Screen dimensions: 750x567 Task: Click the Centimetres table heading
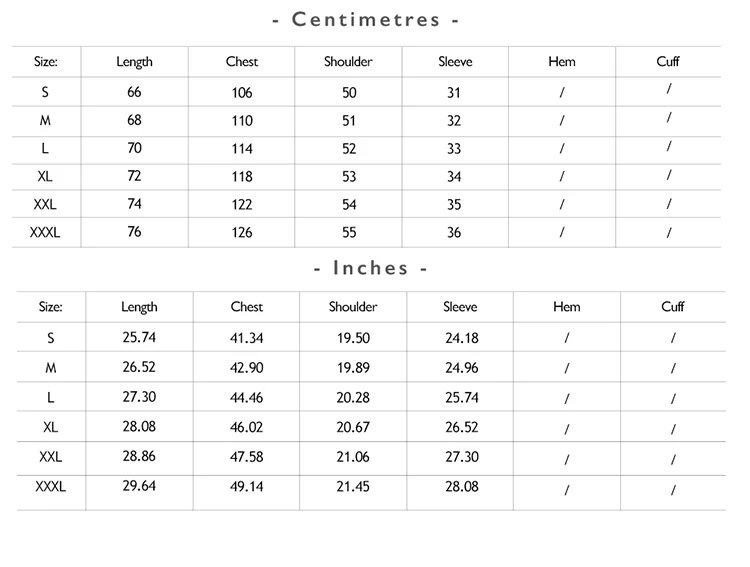click(x=366, y=20)
